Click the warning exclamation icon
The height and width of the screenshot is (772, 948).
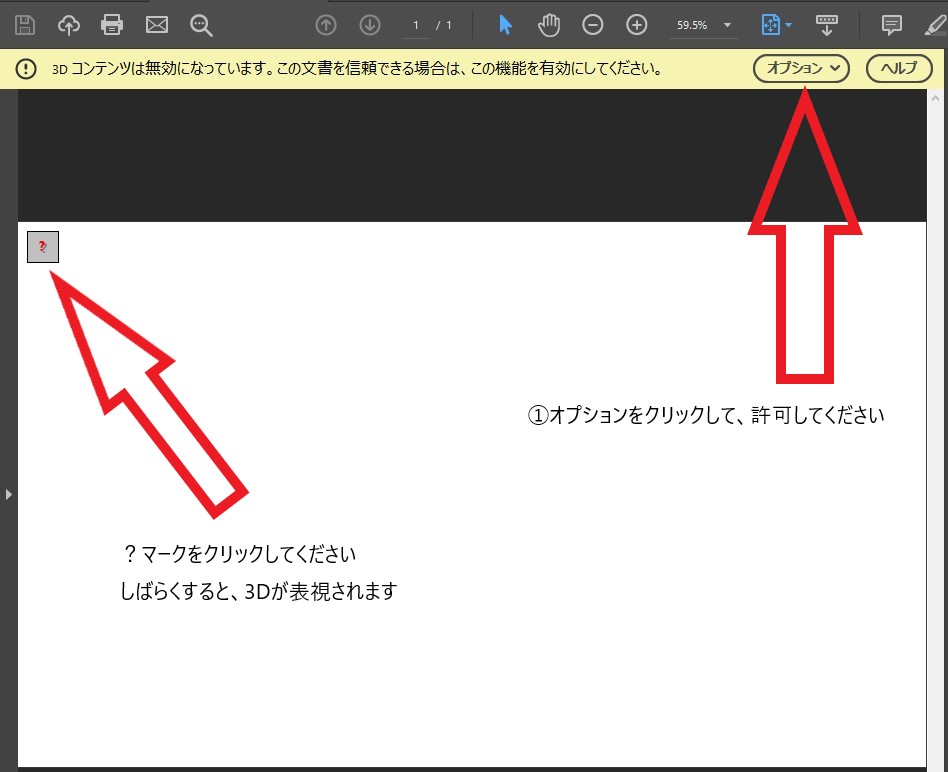(26, 68)
